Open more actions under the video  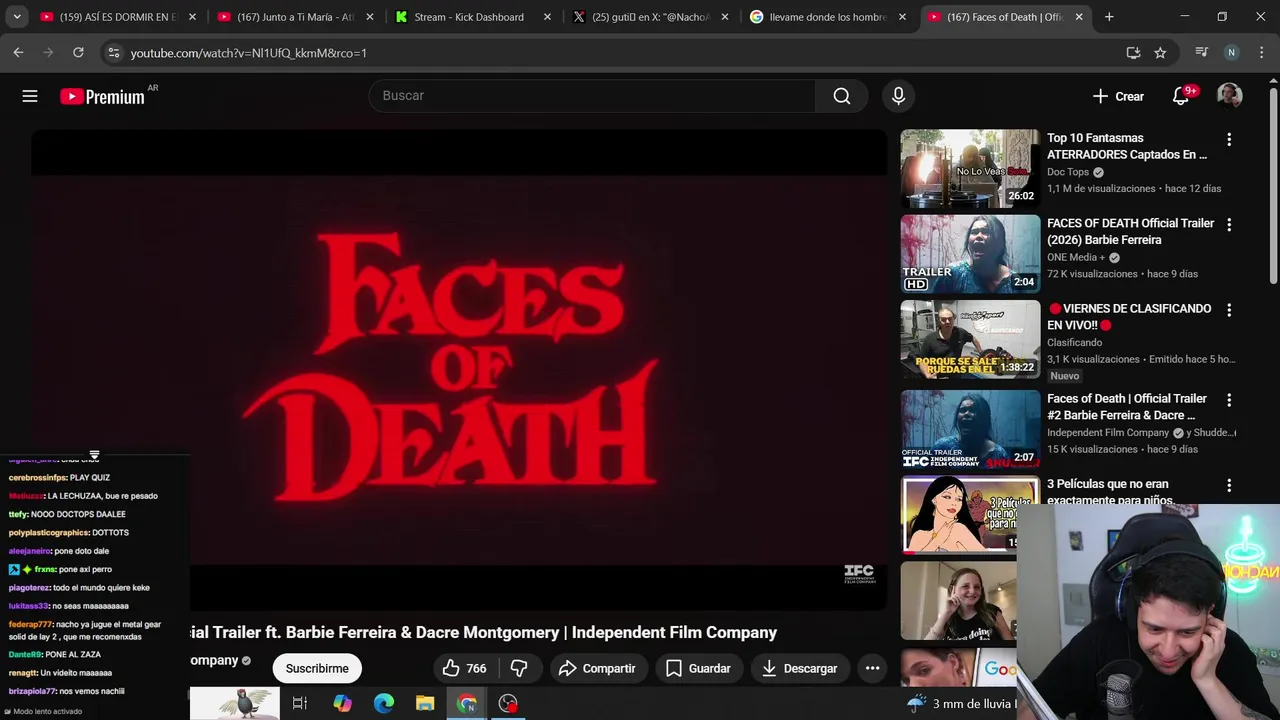pyautogui.click(x=872, y=668)
